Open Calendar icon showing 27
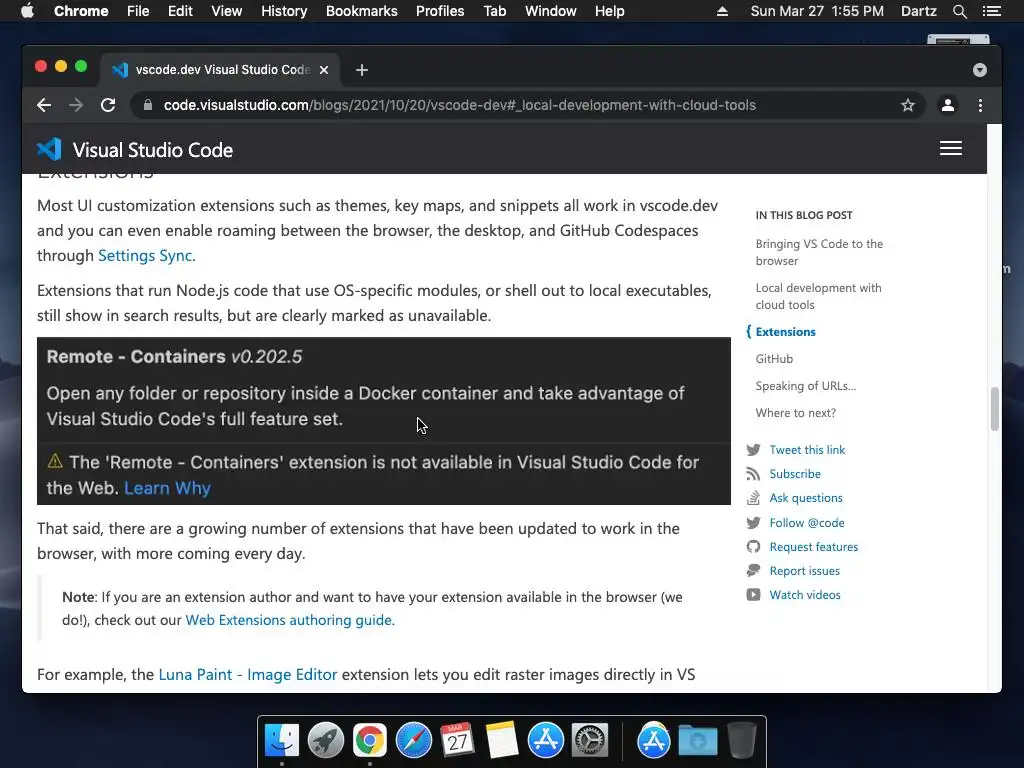The image size is (1024, 768). pyautogui.click(x=457, y=741)
